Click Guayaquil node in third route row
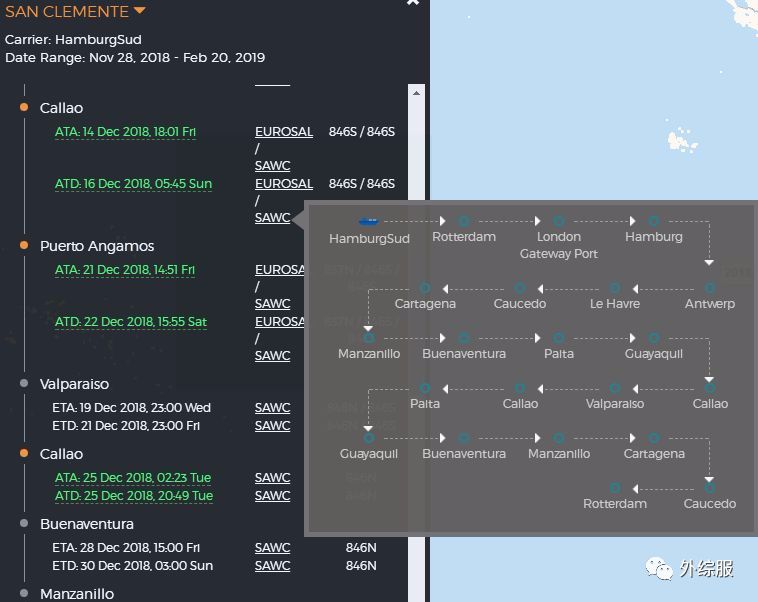Screen dimensions: 758x602 tap(654, 338)
